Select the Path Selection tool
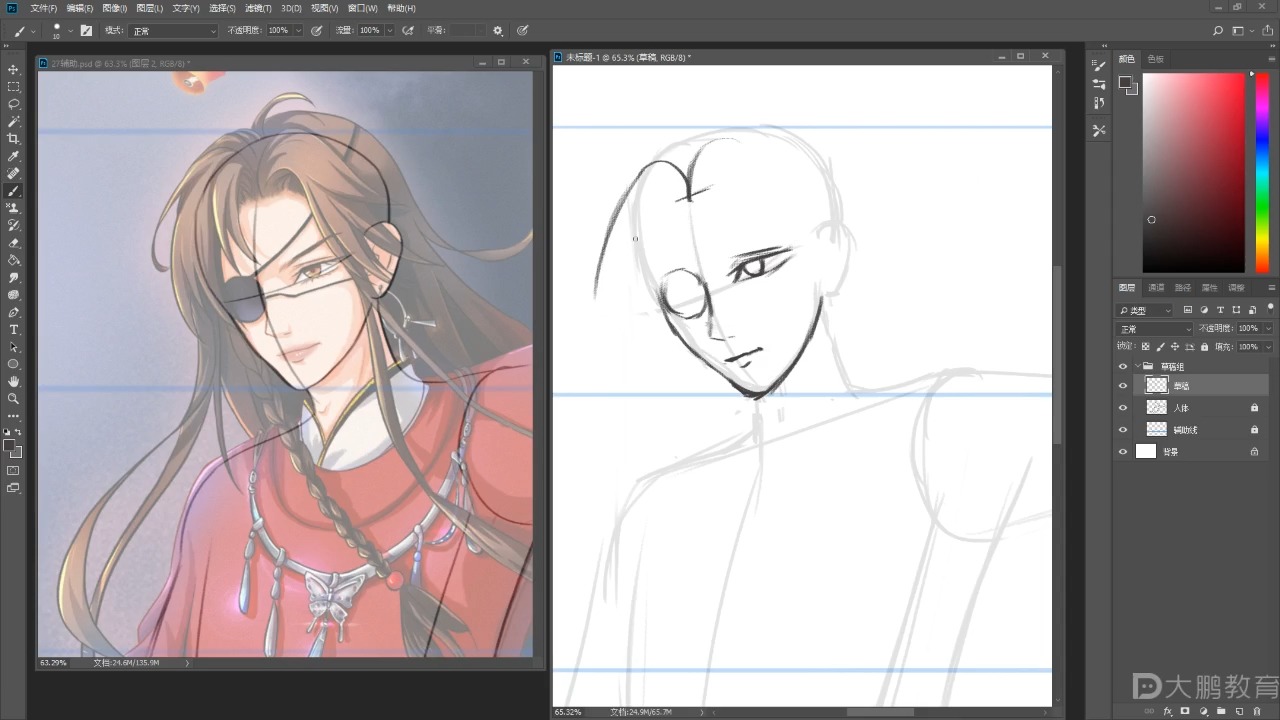Image resolution: width=1280 pixels, height=720 pixels. (13, 347)
